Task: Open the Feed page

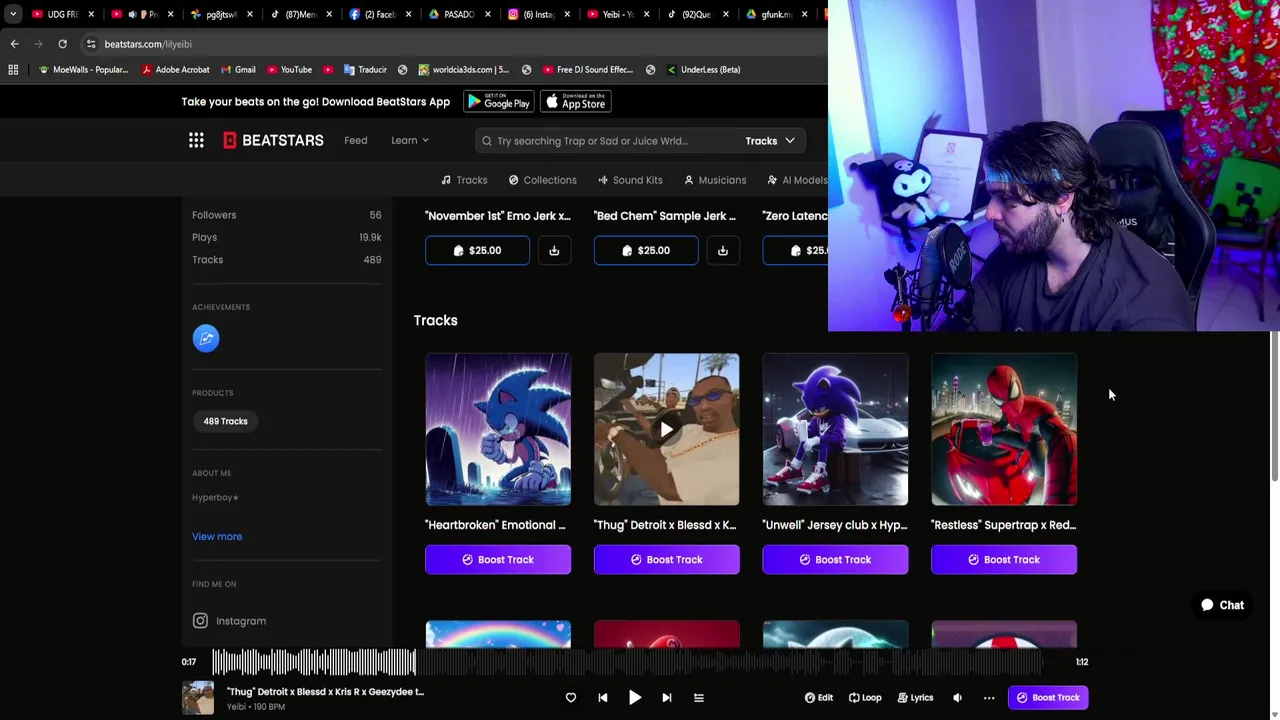Action: pos(356,140)
